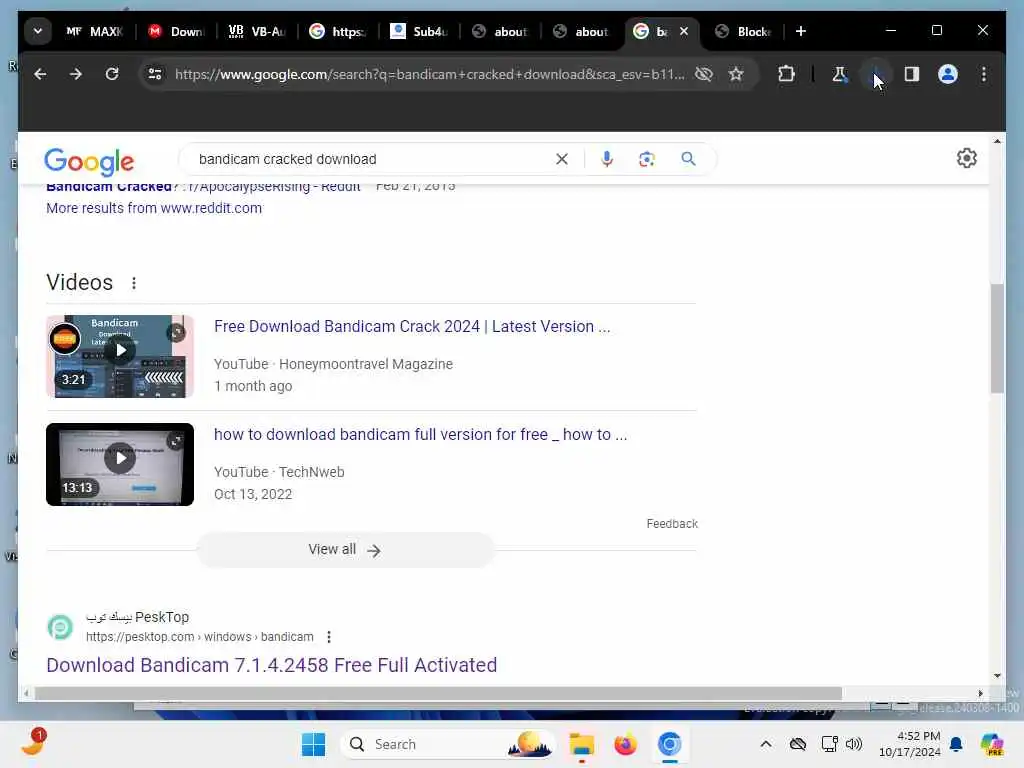Click the horizontal scrollbar thumb
1024x768 pixels.
coord(438,694)
